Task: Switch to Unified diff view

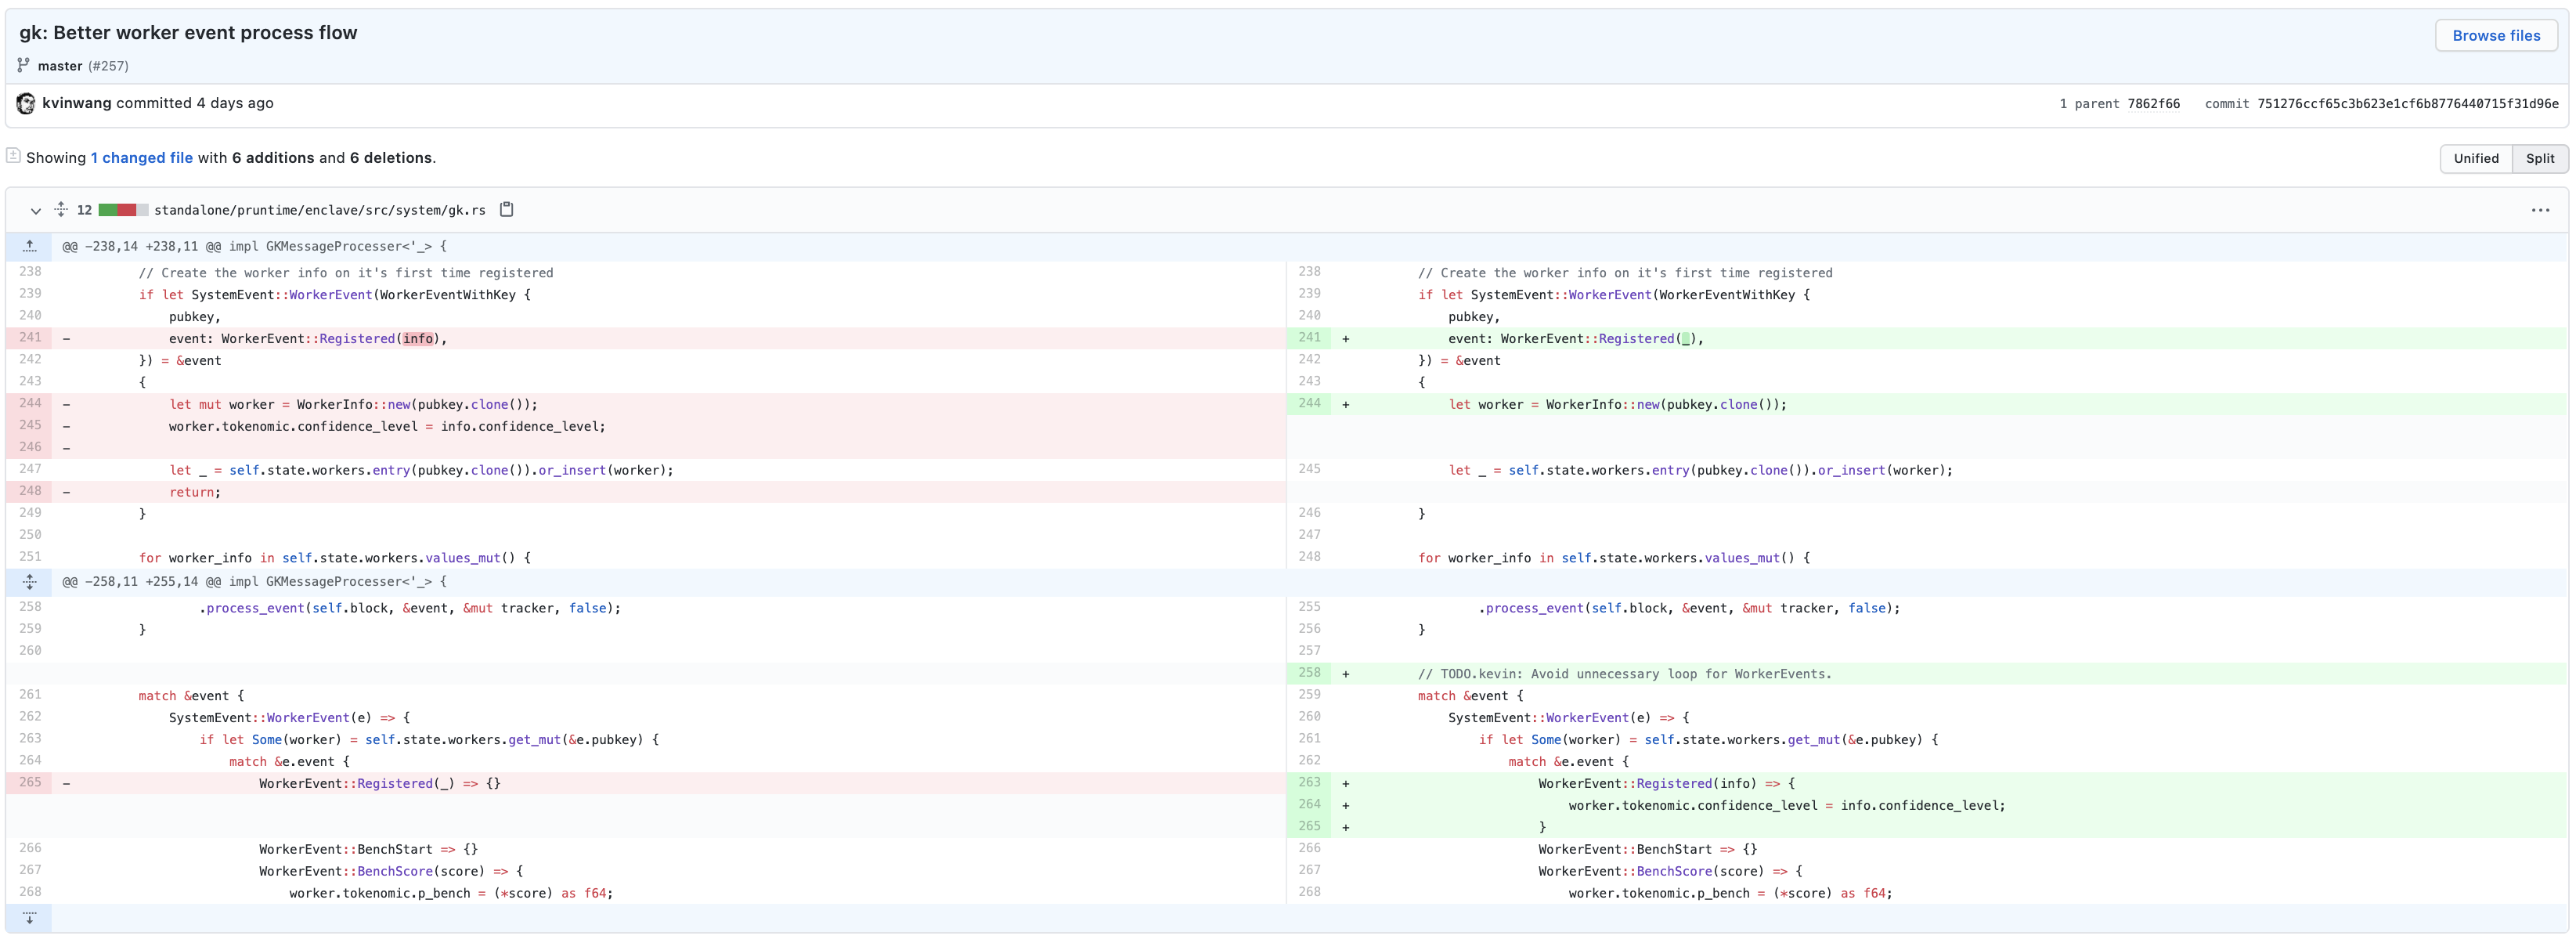Action: (x=2475, y=158)
